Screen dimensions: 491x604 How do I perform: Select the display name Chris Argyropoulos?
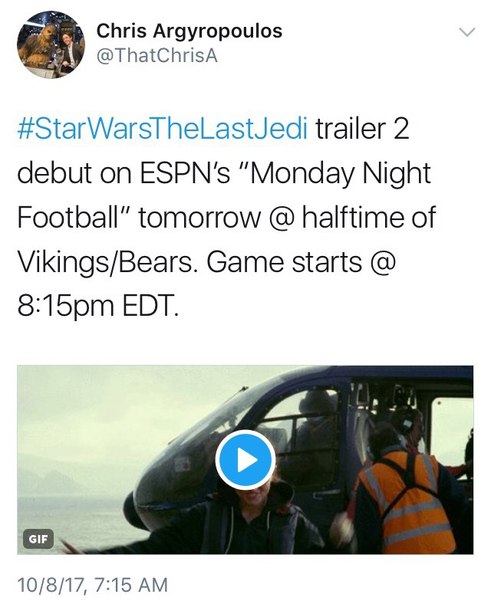pyautogui.click(x=189, y=31)
